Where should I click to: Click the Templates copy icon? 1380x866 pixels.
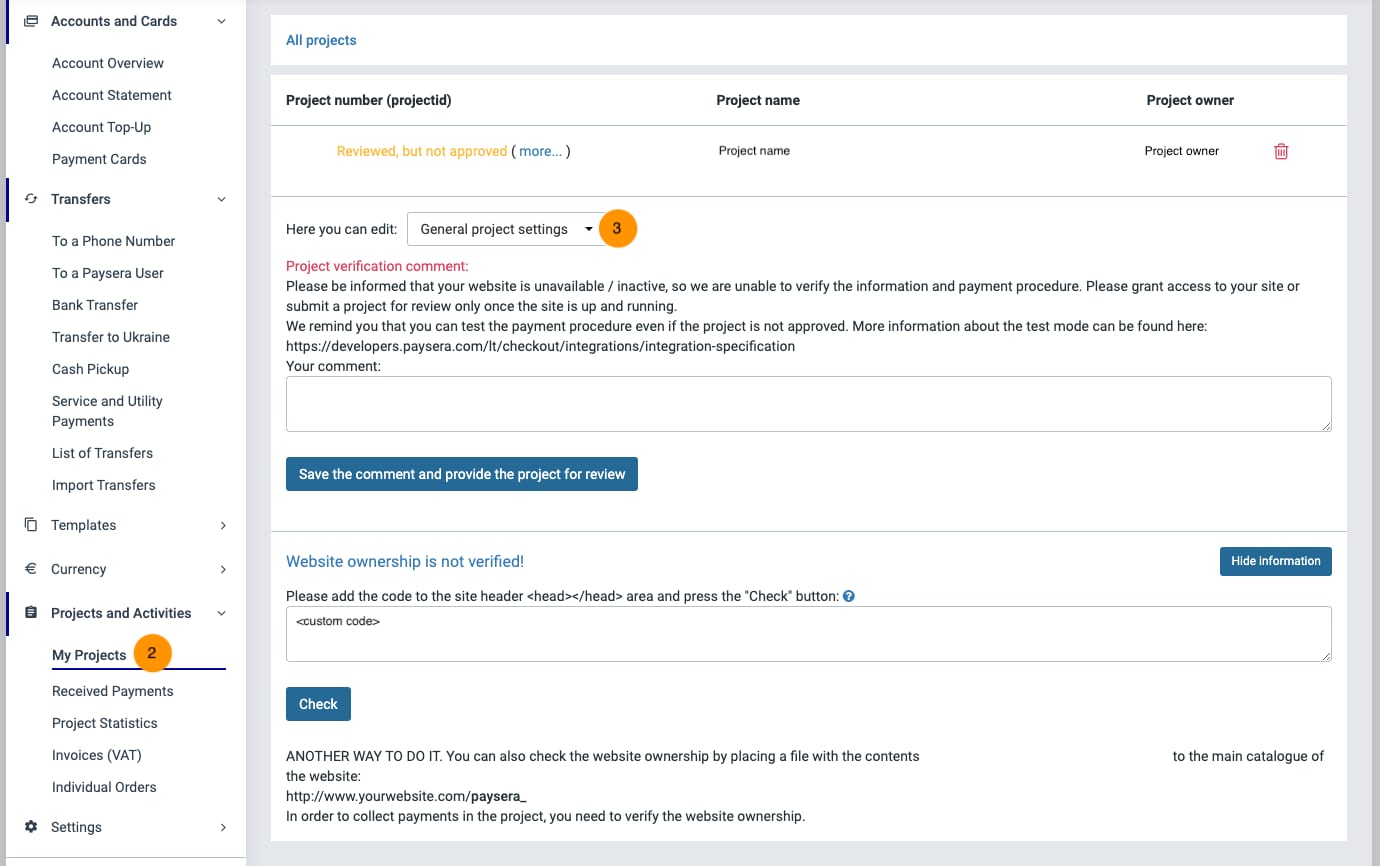click(x=31, y=525)
